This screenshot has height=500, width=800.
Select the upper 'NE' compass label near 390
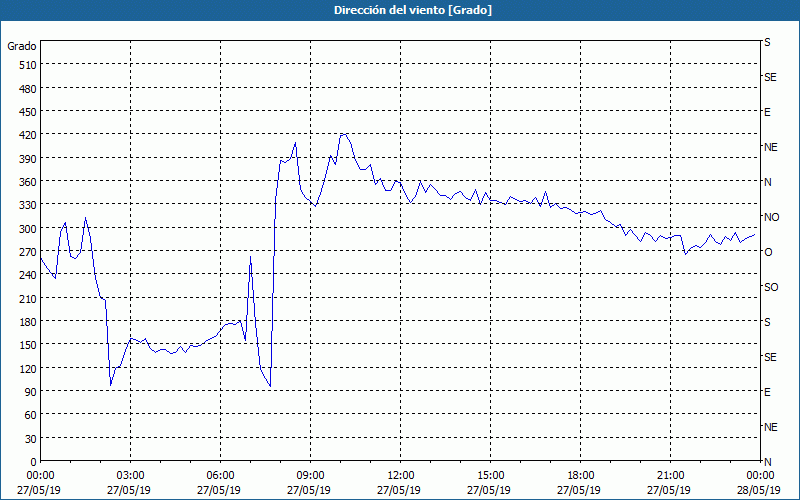[770, 147]
